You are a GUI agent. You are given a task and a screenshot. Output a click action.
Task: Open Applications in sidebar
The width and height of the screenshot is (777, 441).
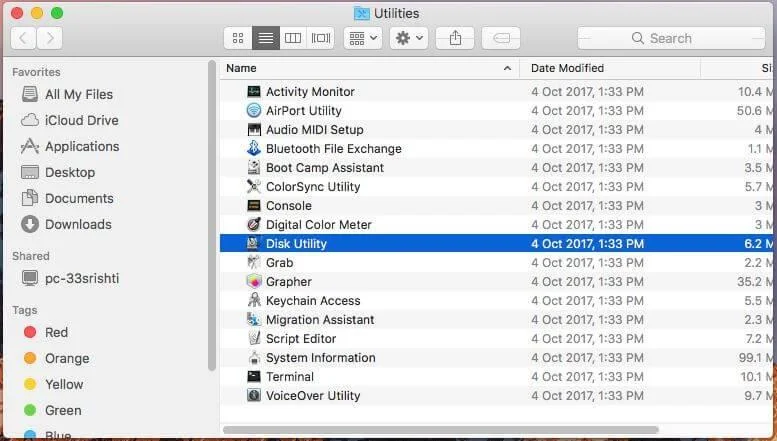click(x=70, y=146)
